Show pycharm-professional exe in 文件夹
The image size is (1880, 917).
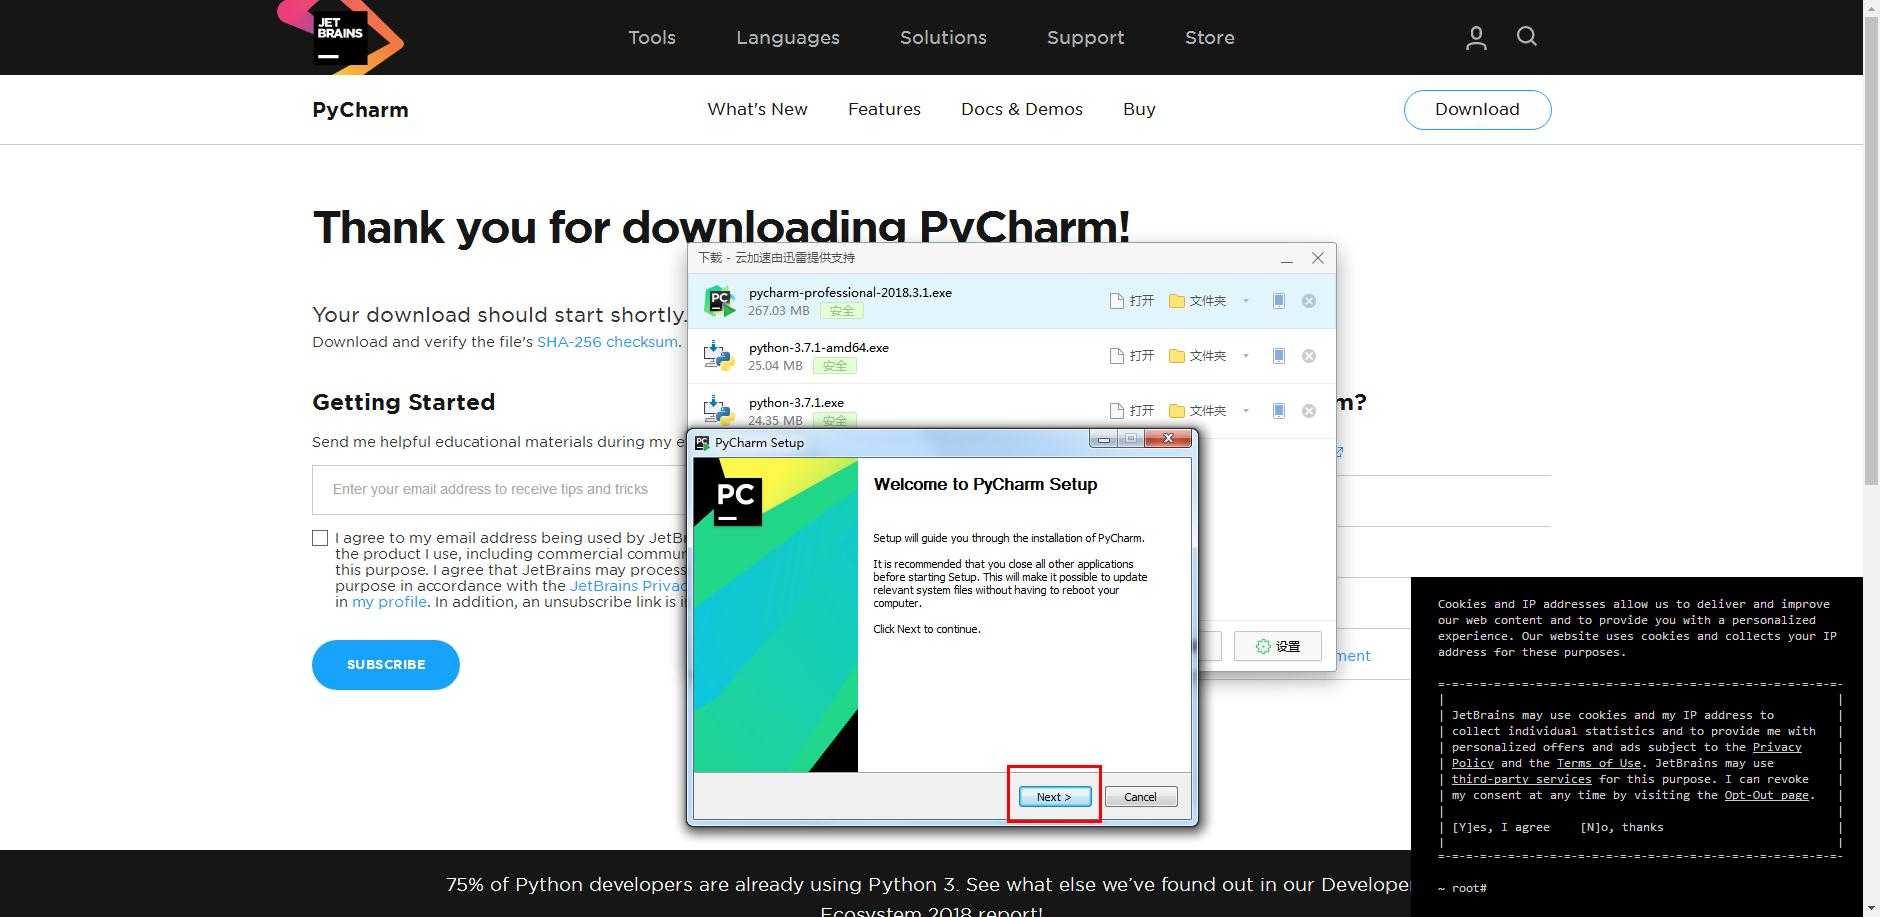click(x=1197, y=301)
